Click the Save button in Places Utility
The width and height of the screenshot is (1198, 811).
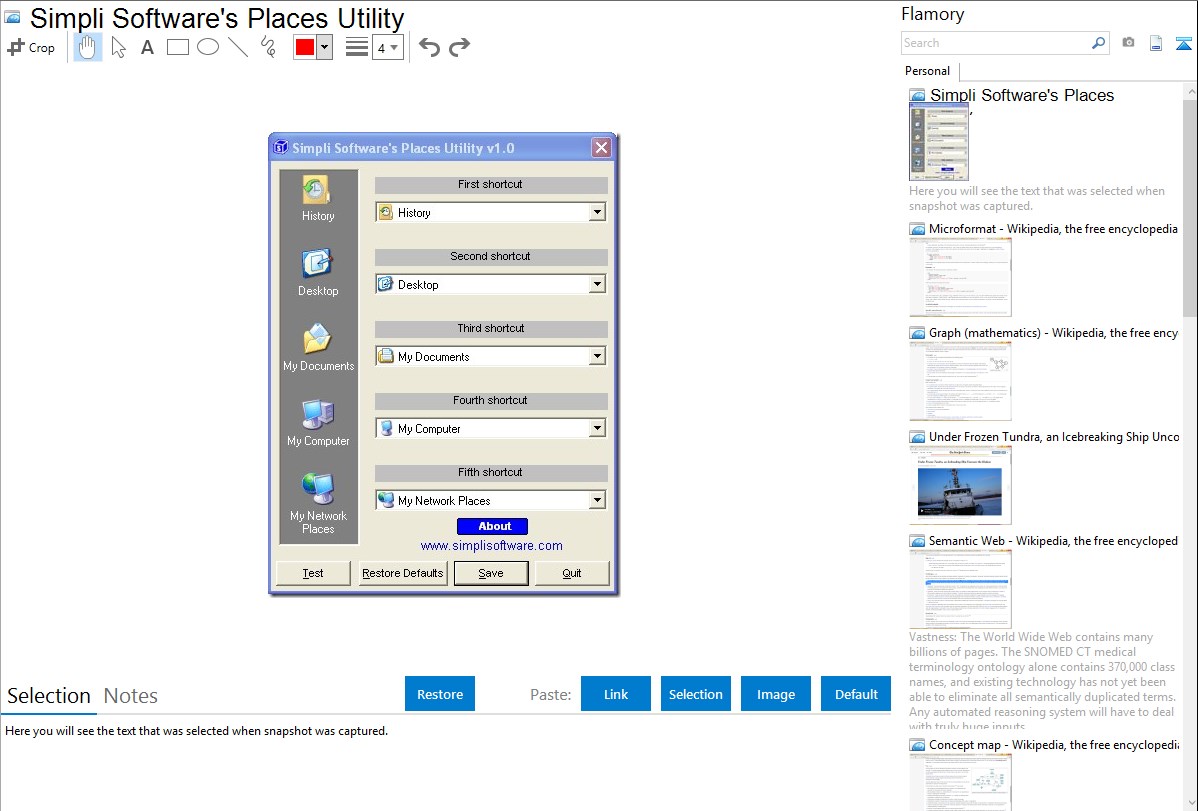(x=491, y=573)
